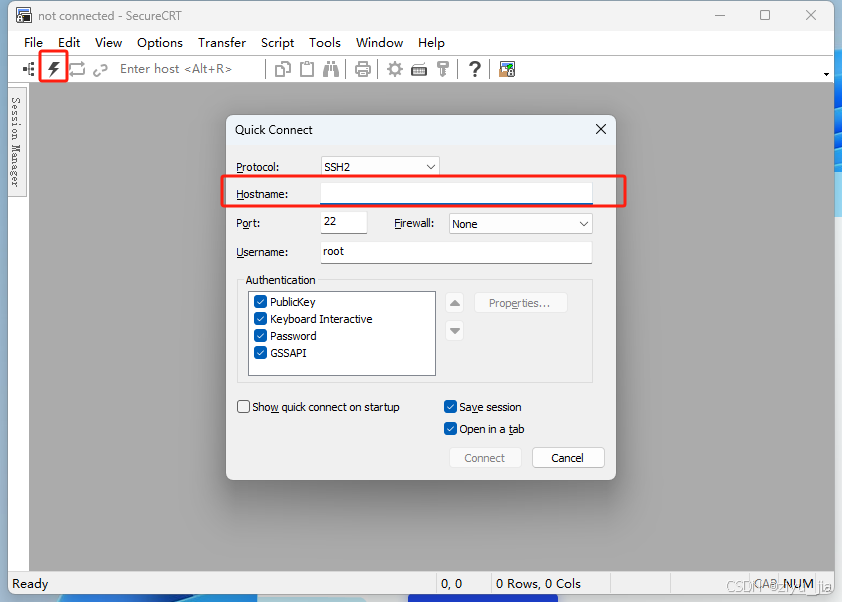Viewport: 842px width, 602px height.
Task: Click the Connect button
Action: coord(485,458)
